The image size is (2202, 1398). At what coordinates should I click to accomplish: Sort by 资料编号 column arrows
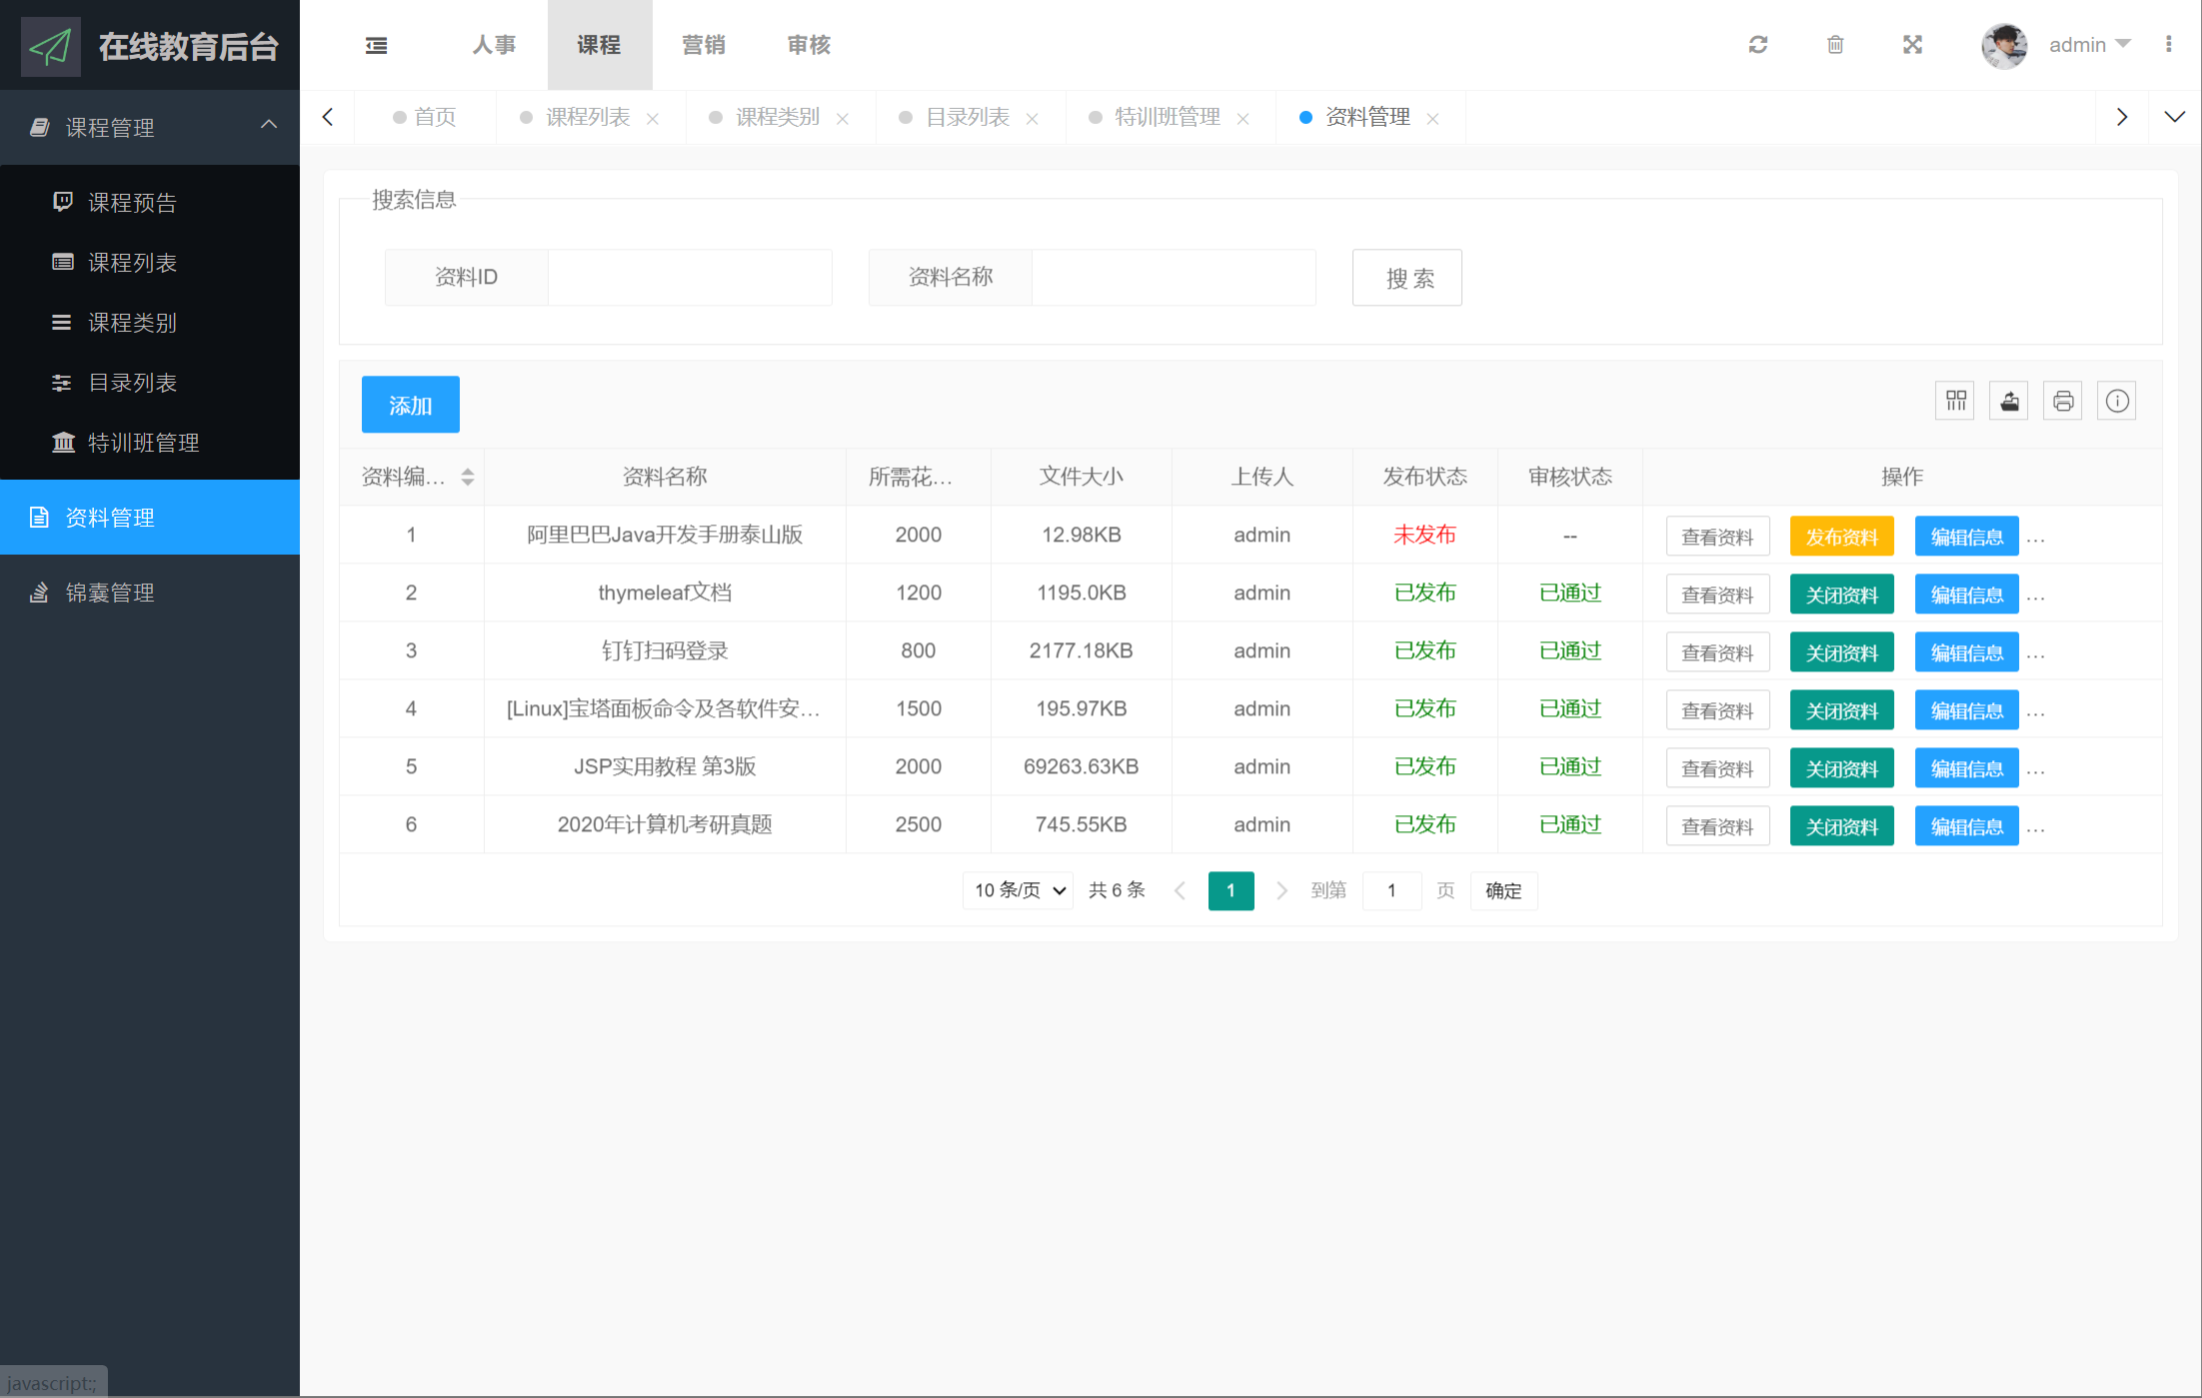tap(467, 477)
